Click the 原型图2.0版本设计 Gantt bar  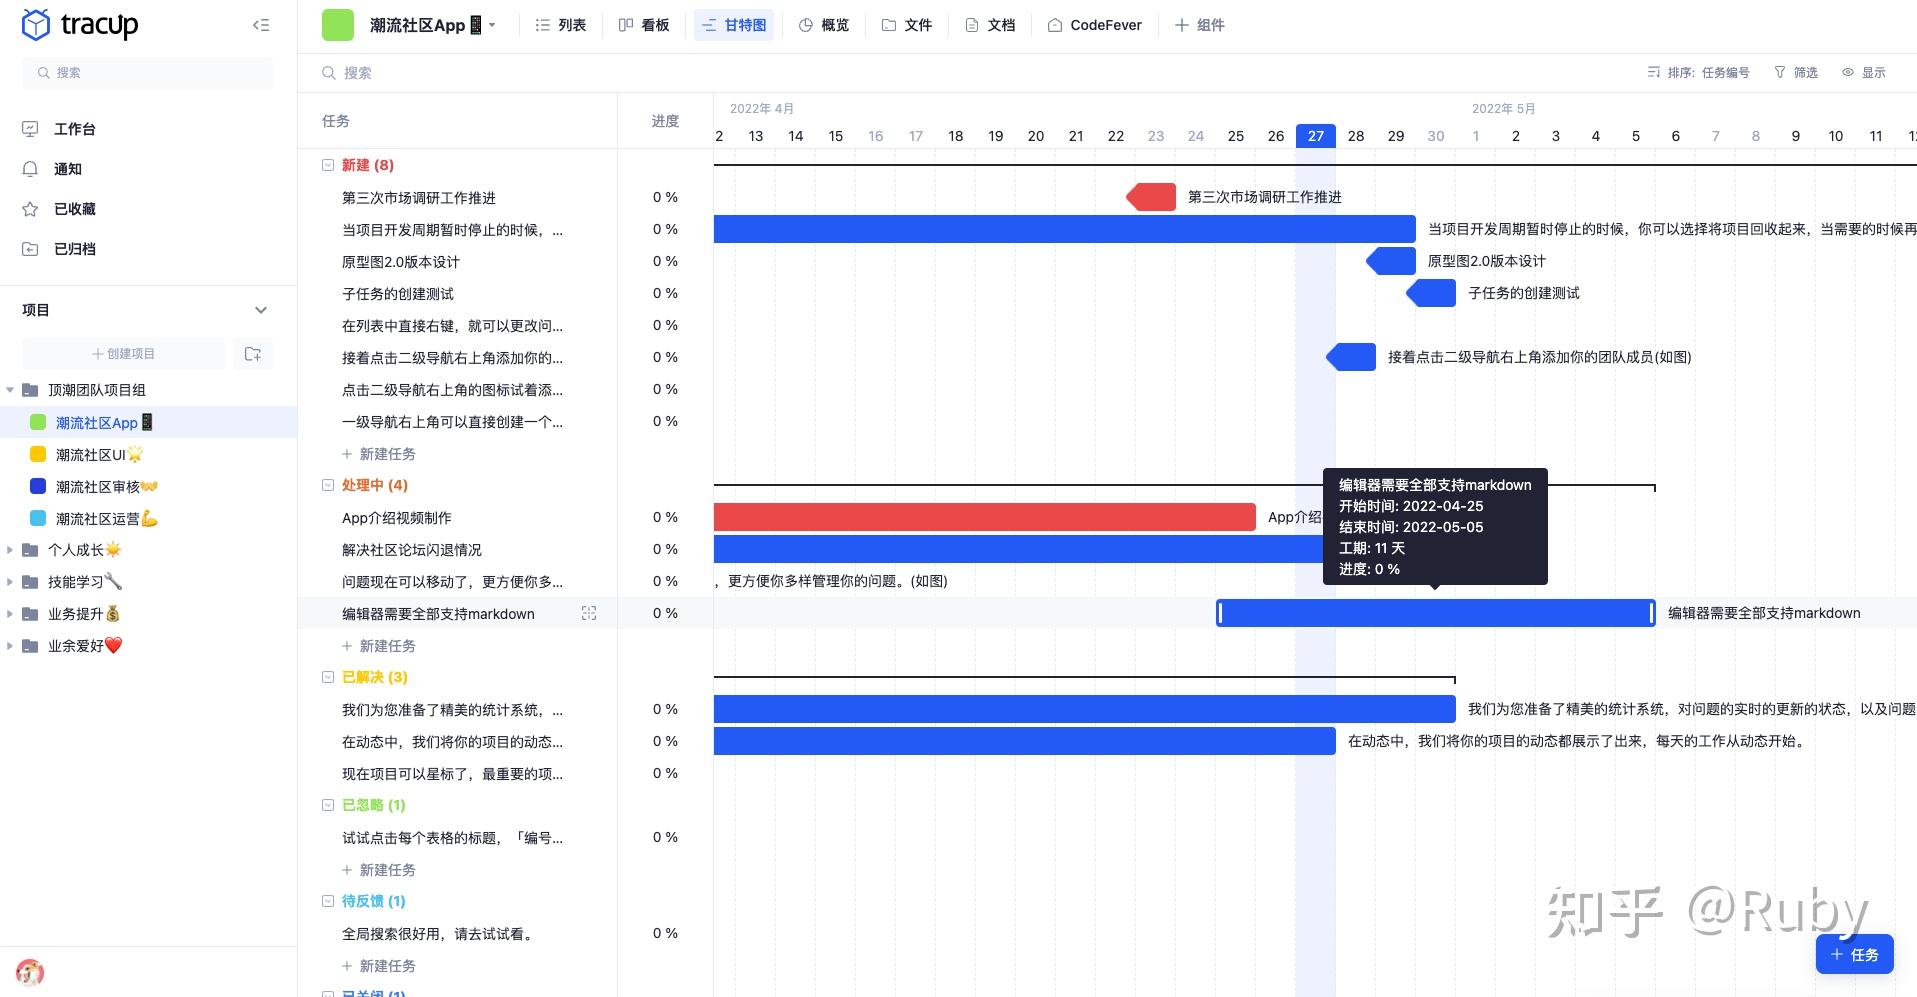click(x=1391, y=261)
